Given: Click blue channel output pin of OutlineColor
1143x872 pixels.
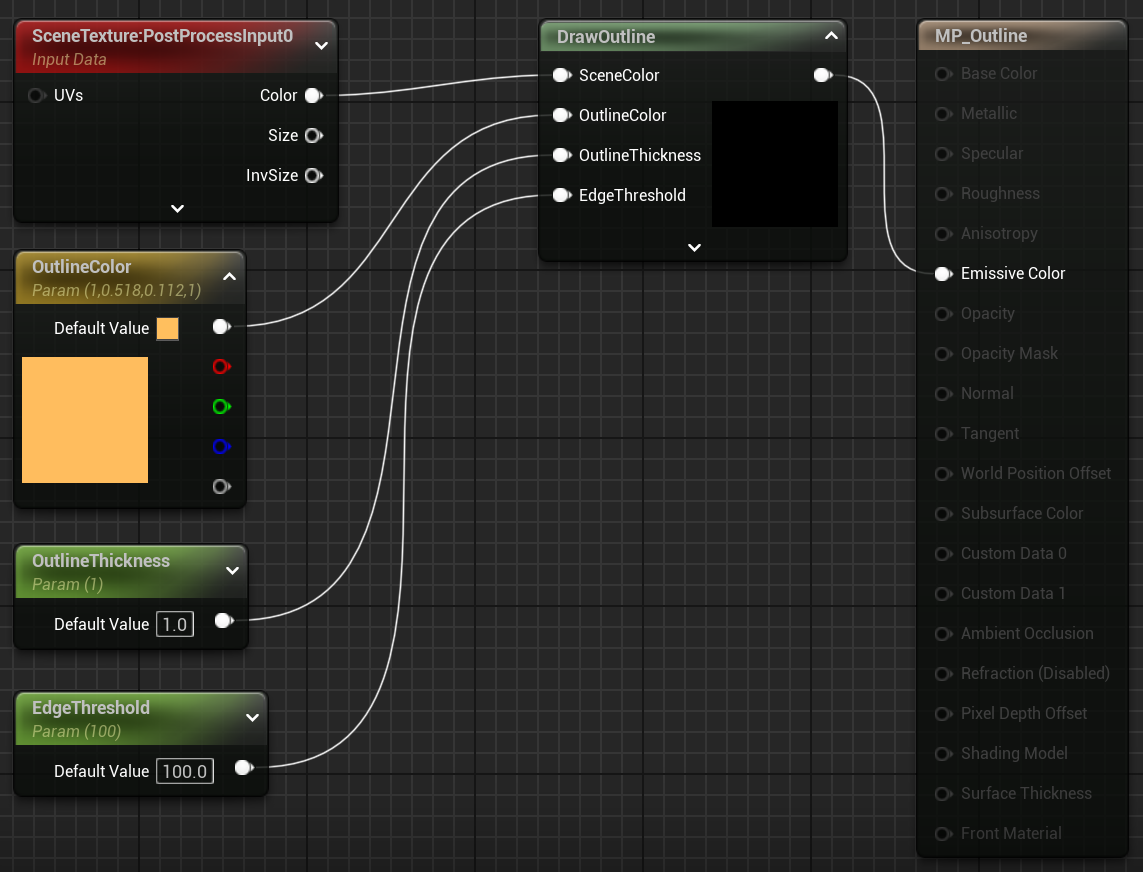Looking at the screenshot, I should click(x=221, y=447).
